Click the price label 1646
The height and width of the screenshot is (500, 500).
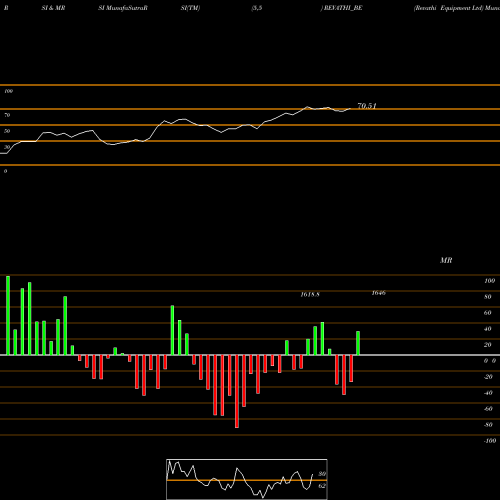(x=379, y=293)
